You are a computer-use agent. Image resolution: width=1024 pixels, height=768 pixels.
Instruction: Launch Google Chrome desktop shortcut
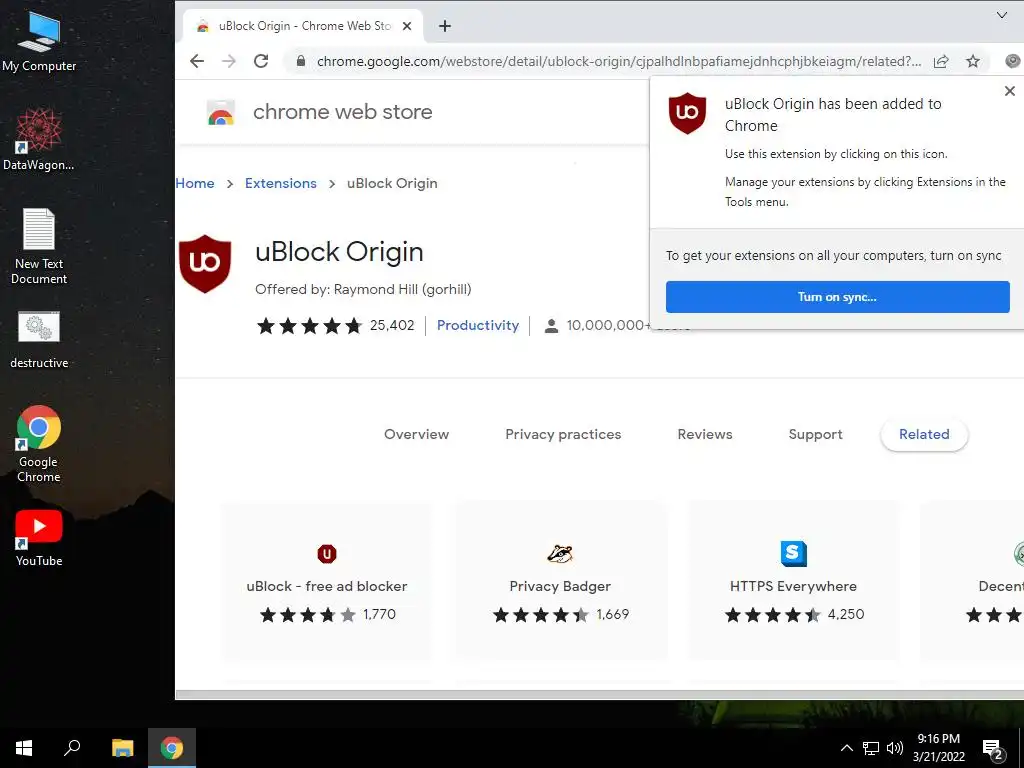click(39, 444)
